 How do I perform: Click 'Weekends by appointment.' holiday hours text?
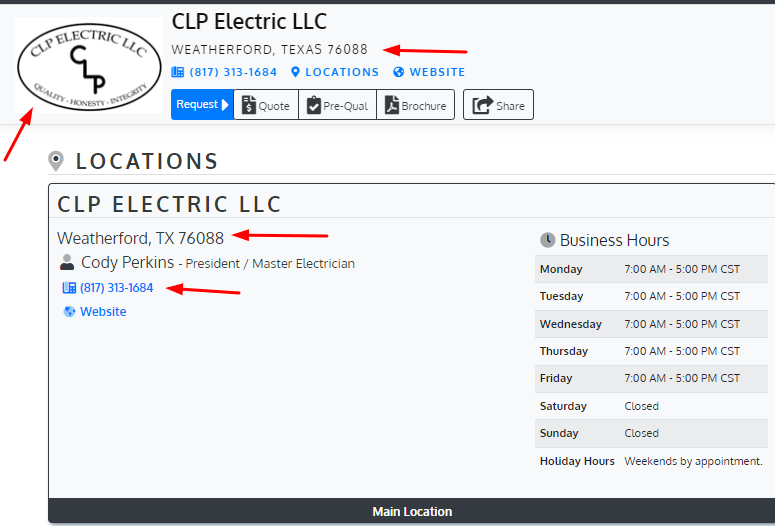(693, 461)
